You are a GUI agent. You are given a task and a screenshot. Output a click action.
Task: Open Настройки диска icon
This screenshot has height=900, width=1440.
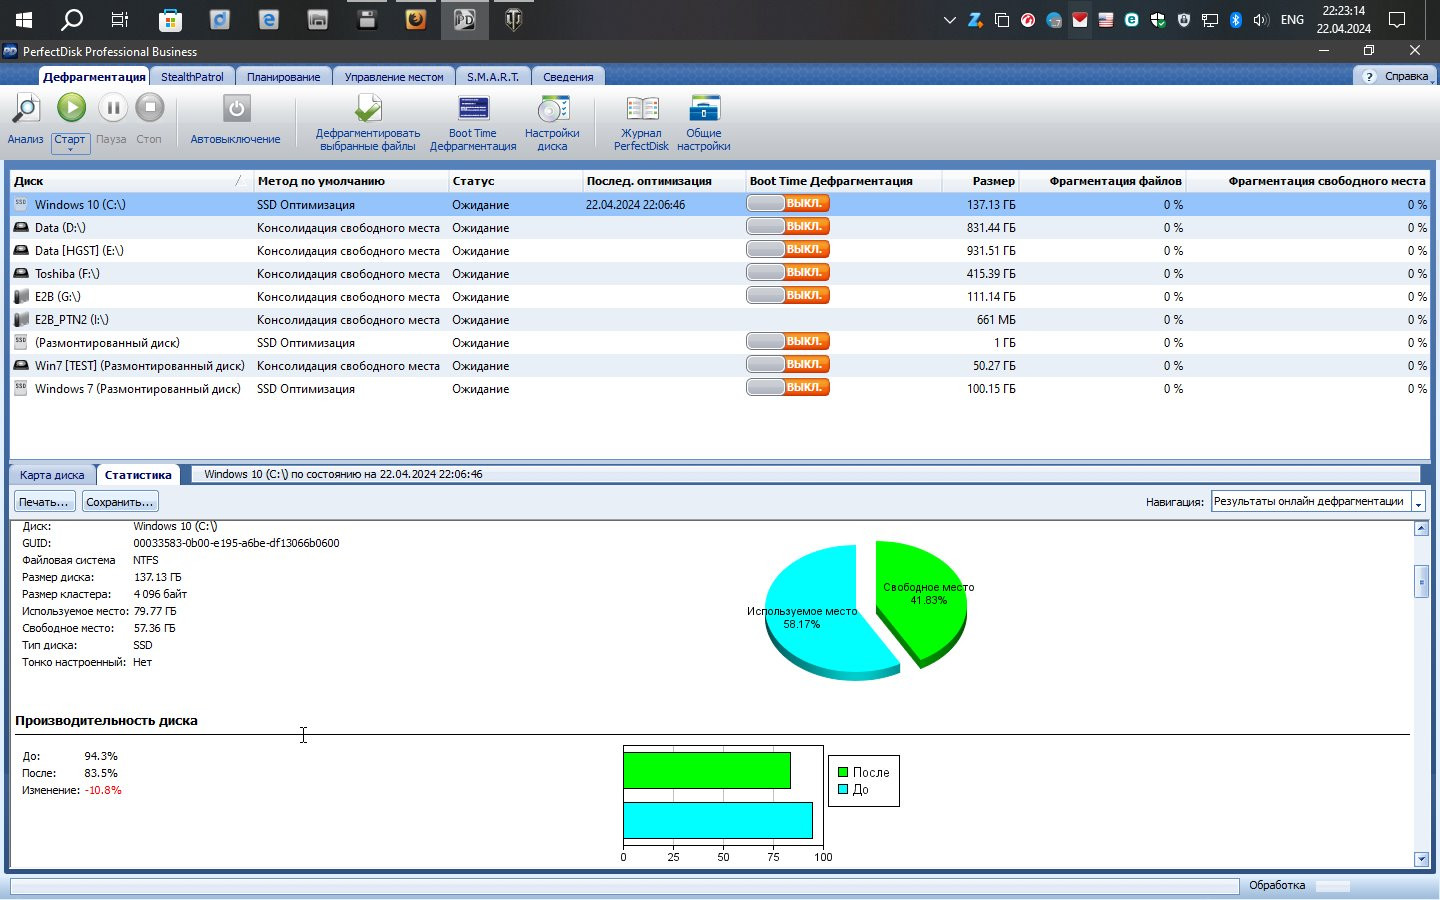pos(552,109)
